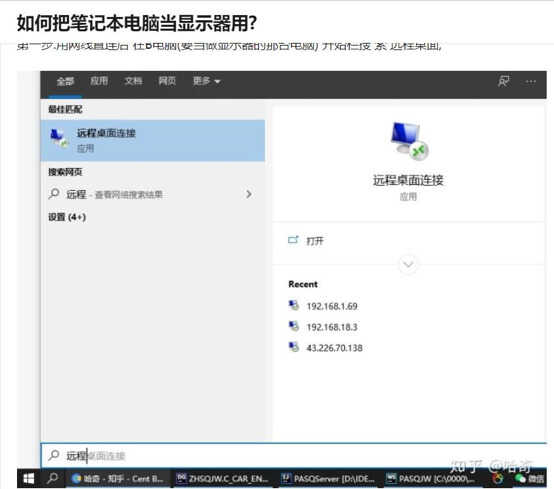The width and height of the screenshot is (554, 489).
Task: Switch to the 网页 search tab
Action: 167,81
